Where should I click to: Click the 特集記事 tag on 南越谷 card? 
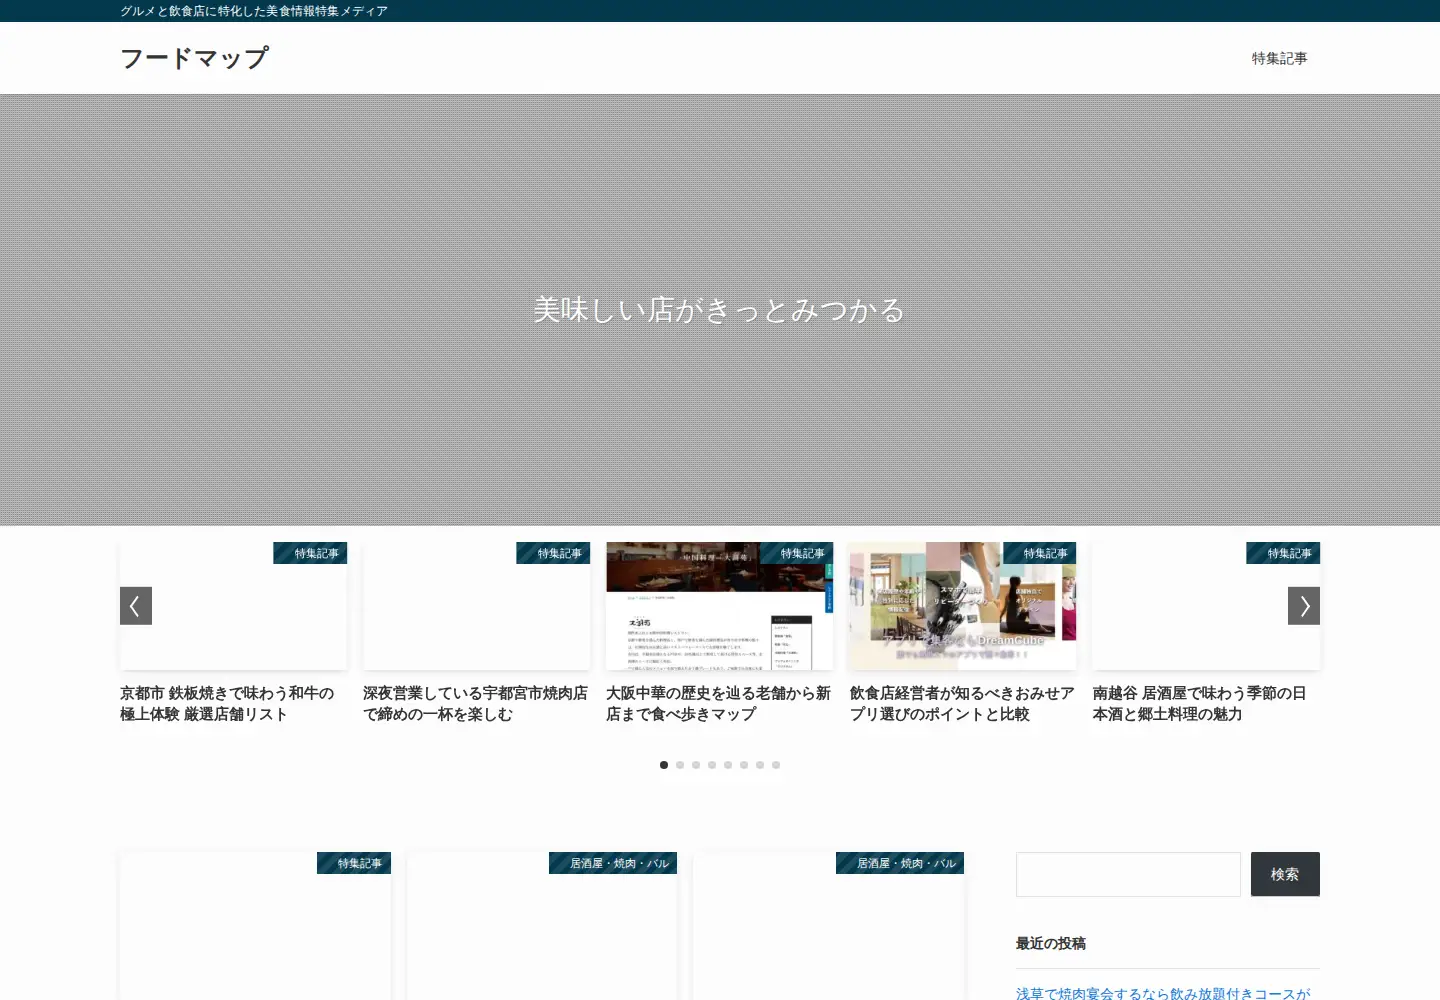tap(1284, 553)
